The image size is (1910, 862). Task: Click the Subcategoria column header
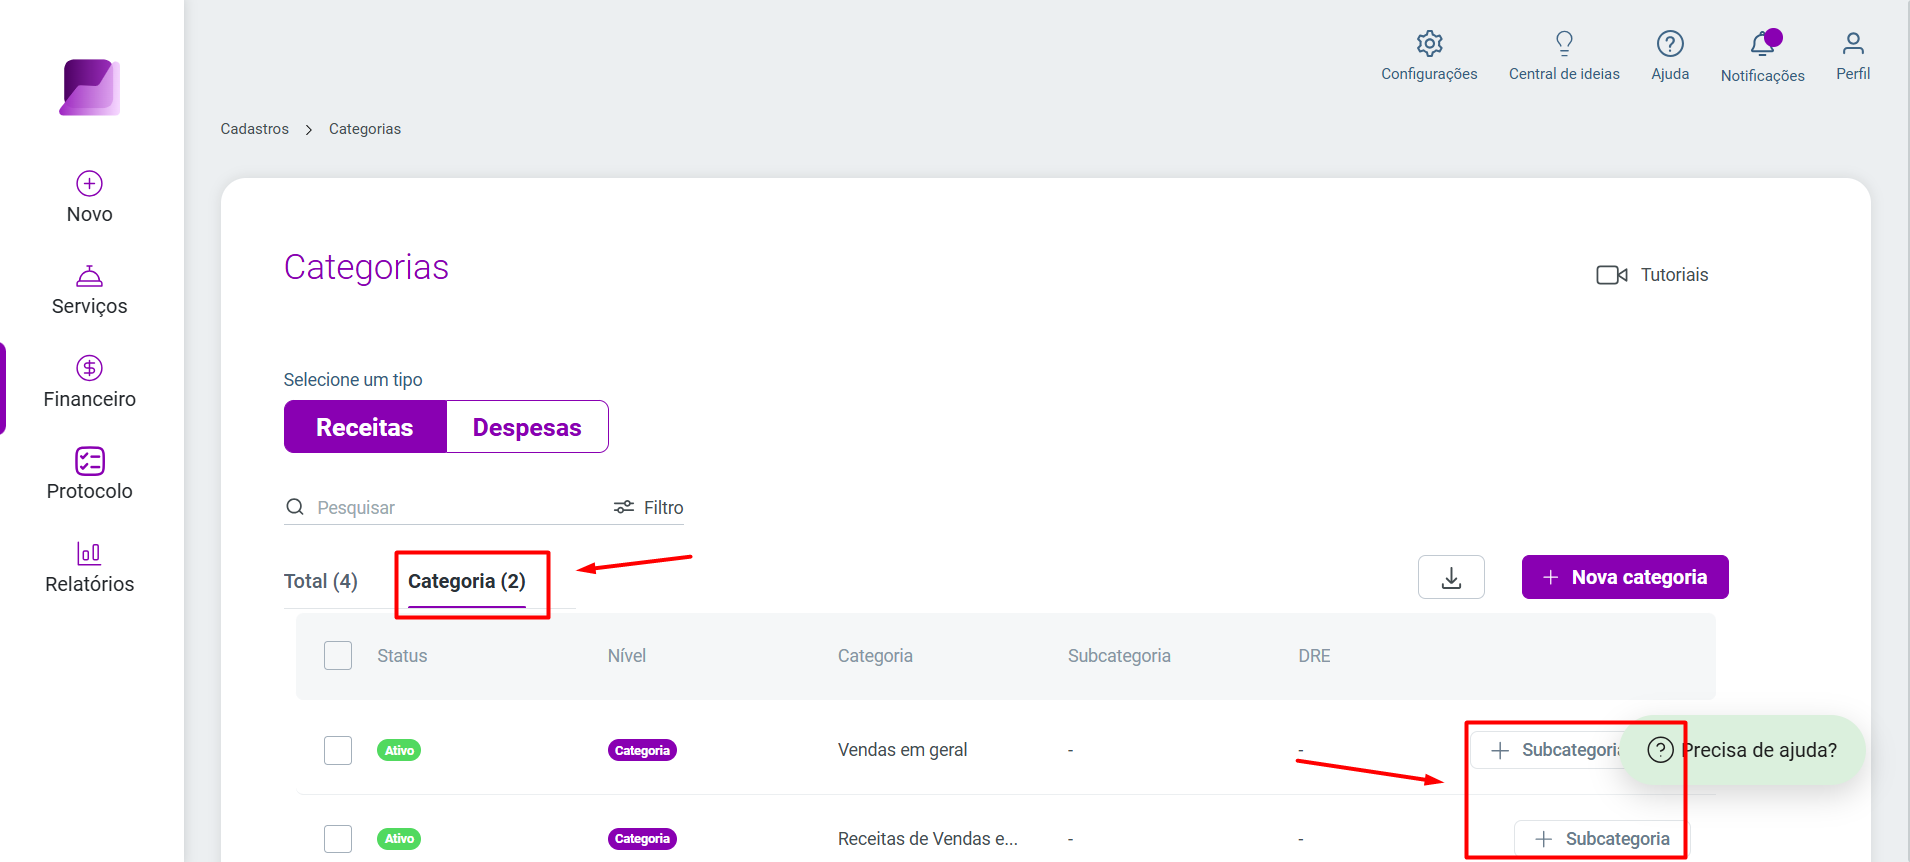pos(1119,656)
